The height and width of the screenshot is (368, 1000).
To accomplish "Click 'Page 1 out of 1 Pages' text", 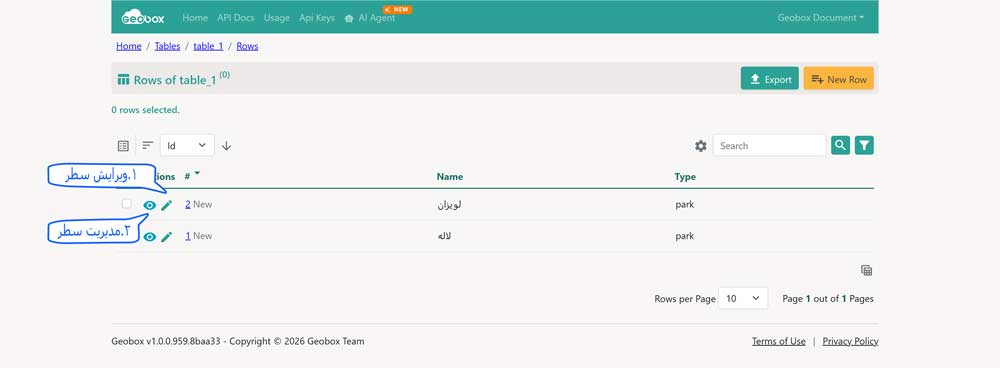I will pos(828,298).
